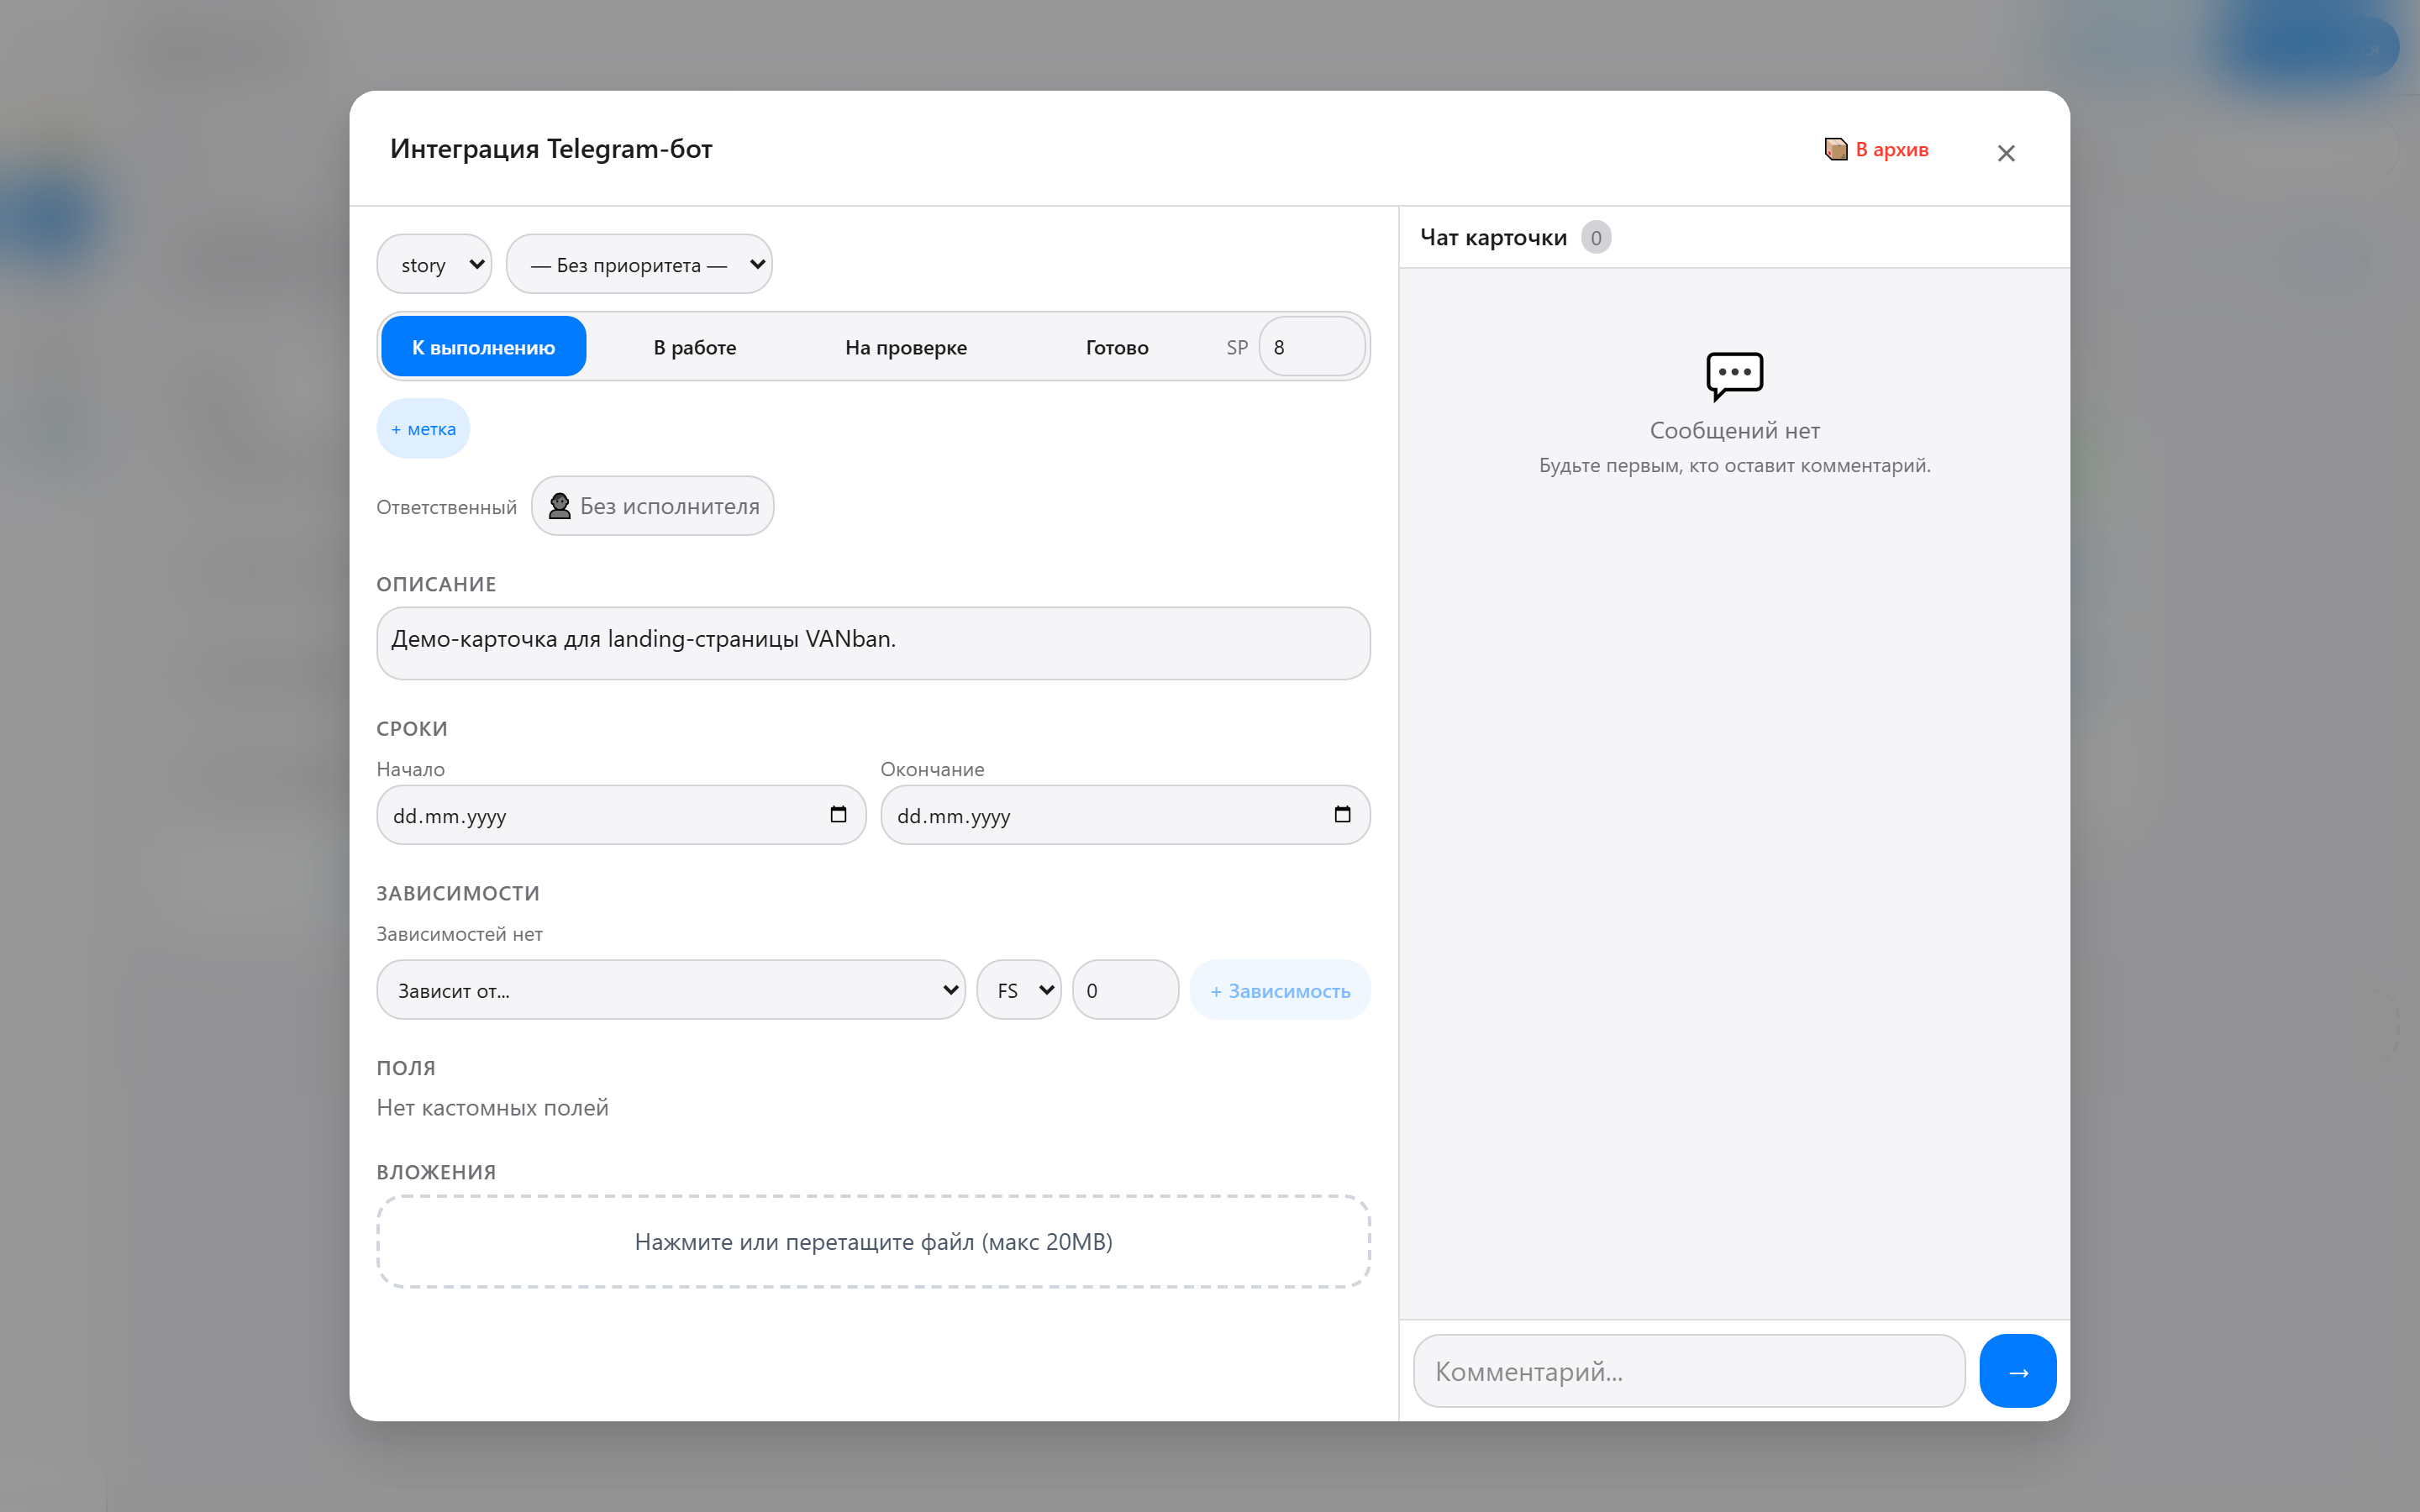Click the 'Зависимостей нет' text

pyautogui.click(x=459, y=934)
